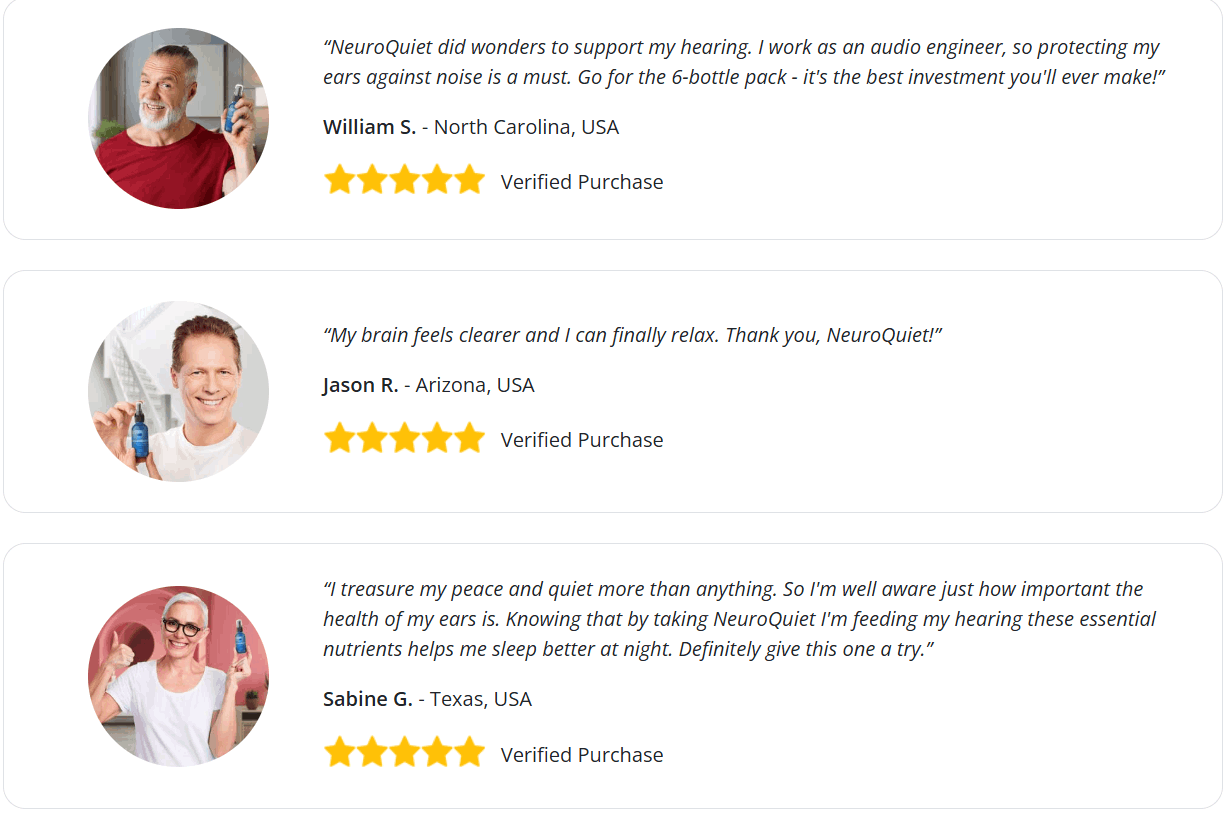Click Verified Purchase under William's review
Screen dimensions: 1231x822
[582, 182]
